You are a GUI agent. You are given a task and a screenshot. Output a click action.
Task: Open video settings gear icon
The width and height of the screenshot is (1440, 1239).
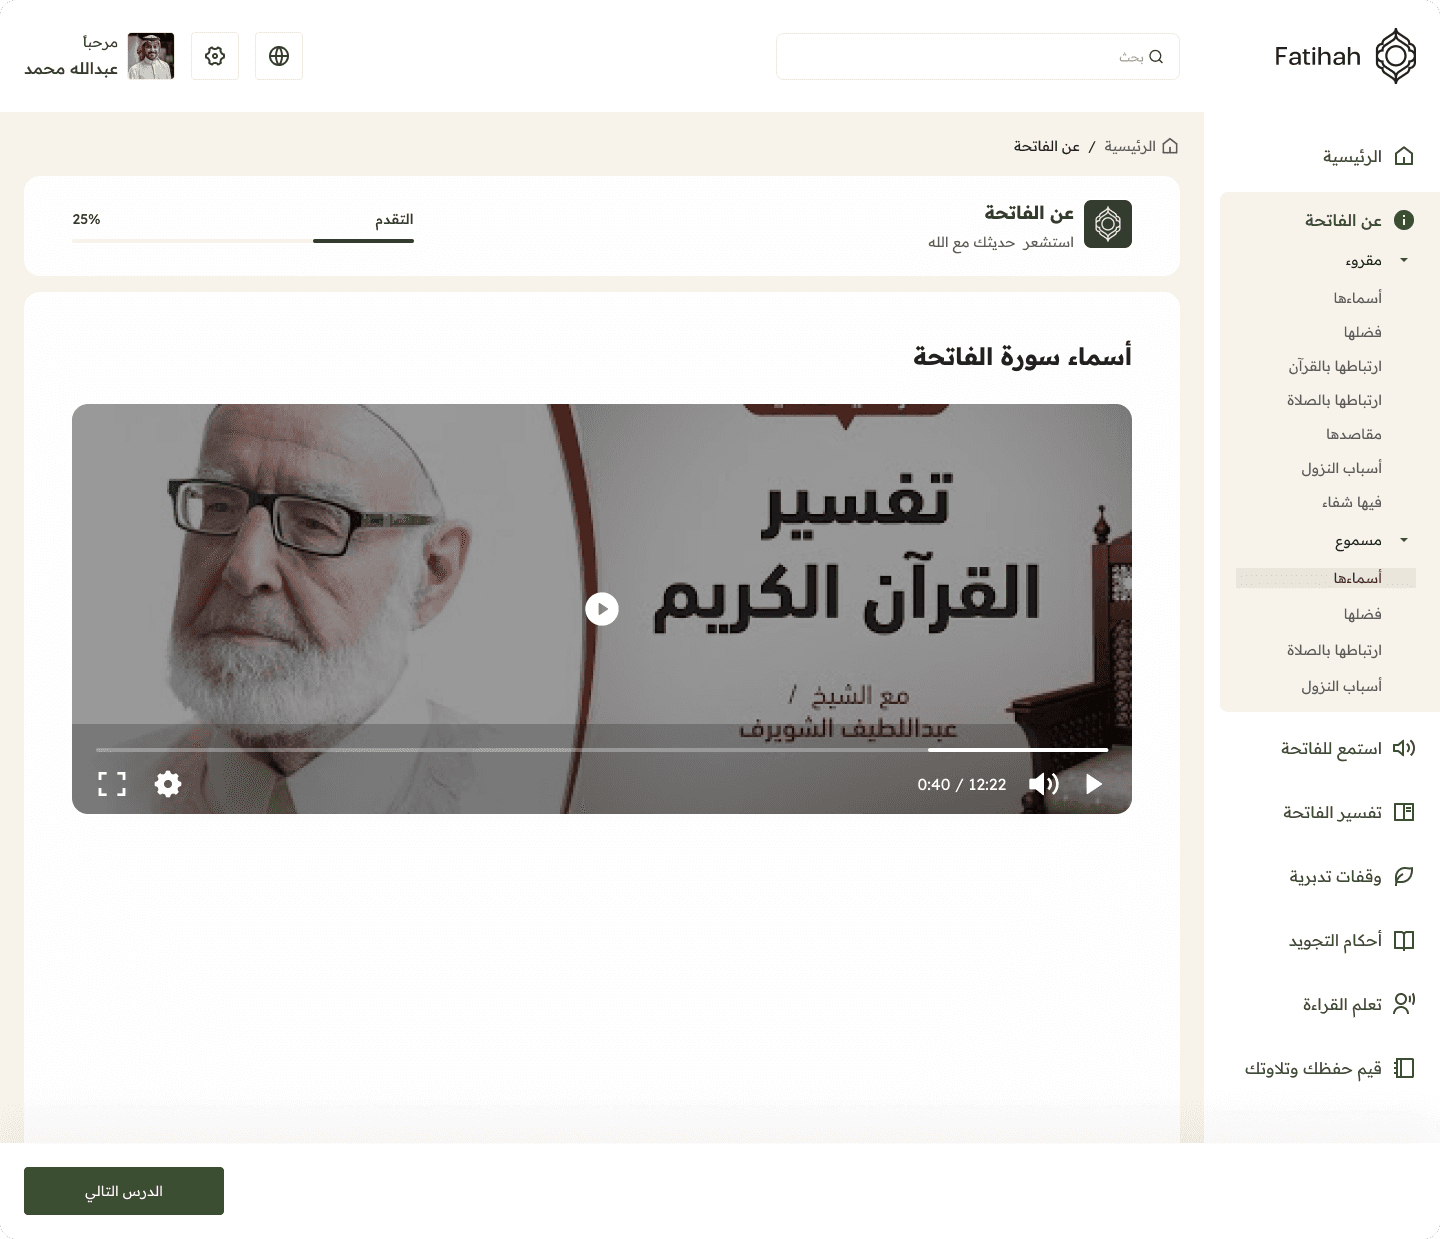point(168,784)
